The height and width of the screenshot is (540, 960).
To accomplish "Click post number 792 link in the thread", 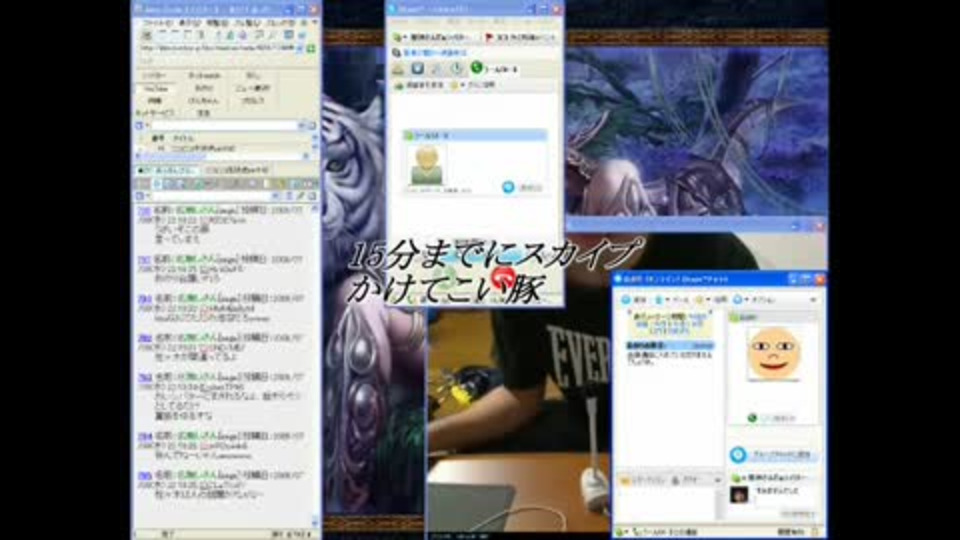I will [144, 338].
